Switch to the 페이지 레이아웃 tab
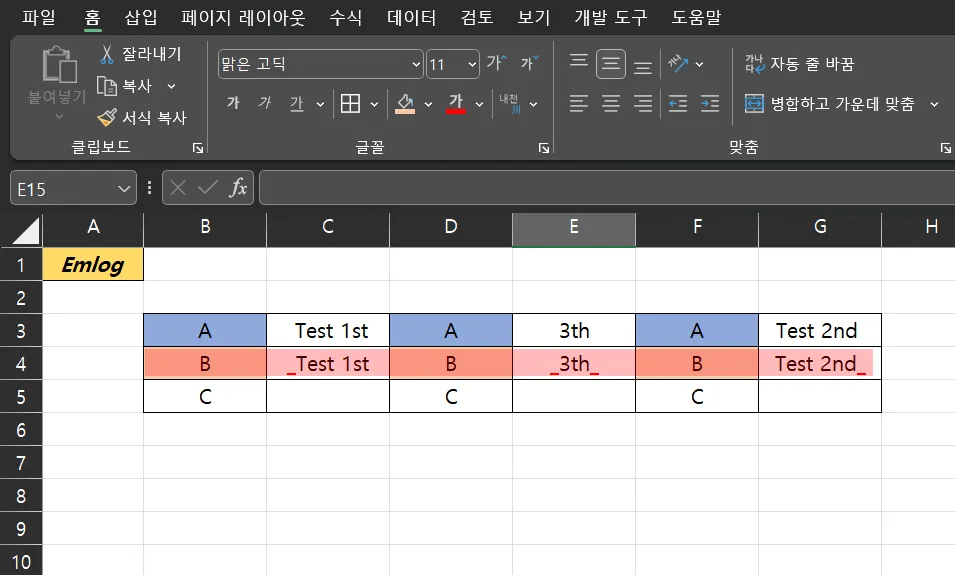The height and width of the screenshot is (575, 955). (243, 17)
